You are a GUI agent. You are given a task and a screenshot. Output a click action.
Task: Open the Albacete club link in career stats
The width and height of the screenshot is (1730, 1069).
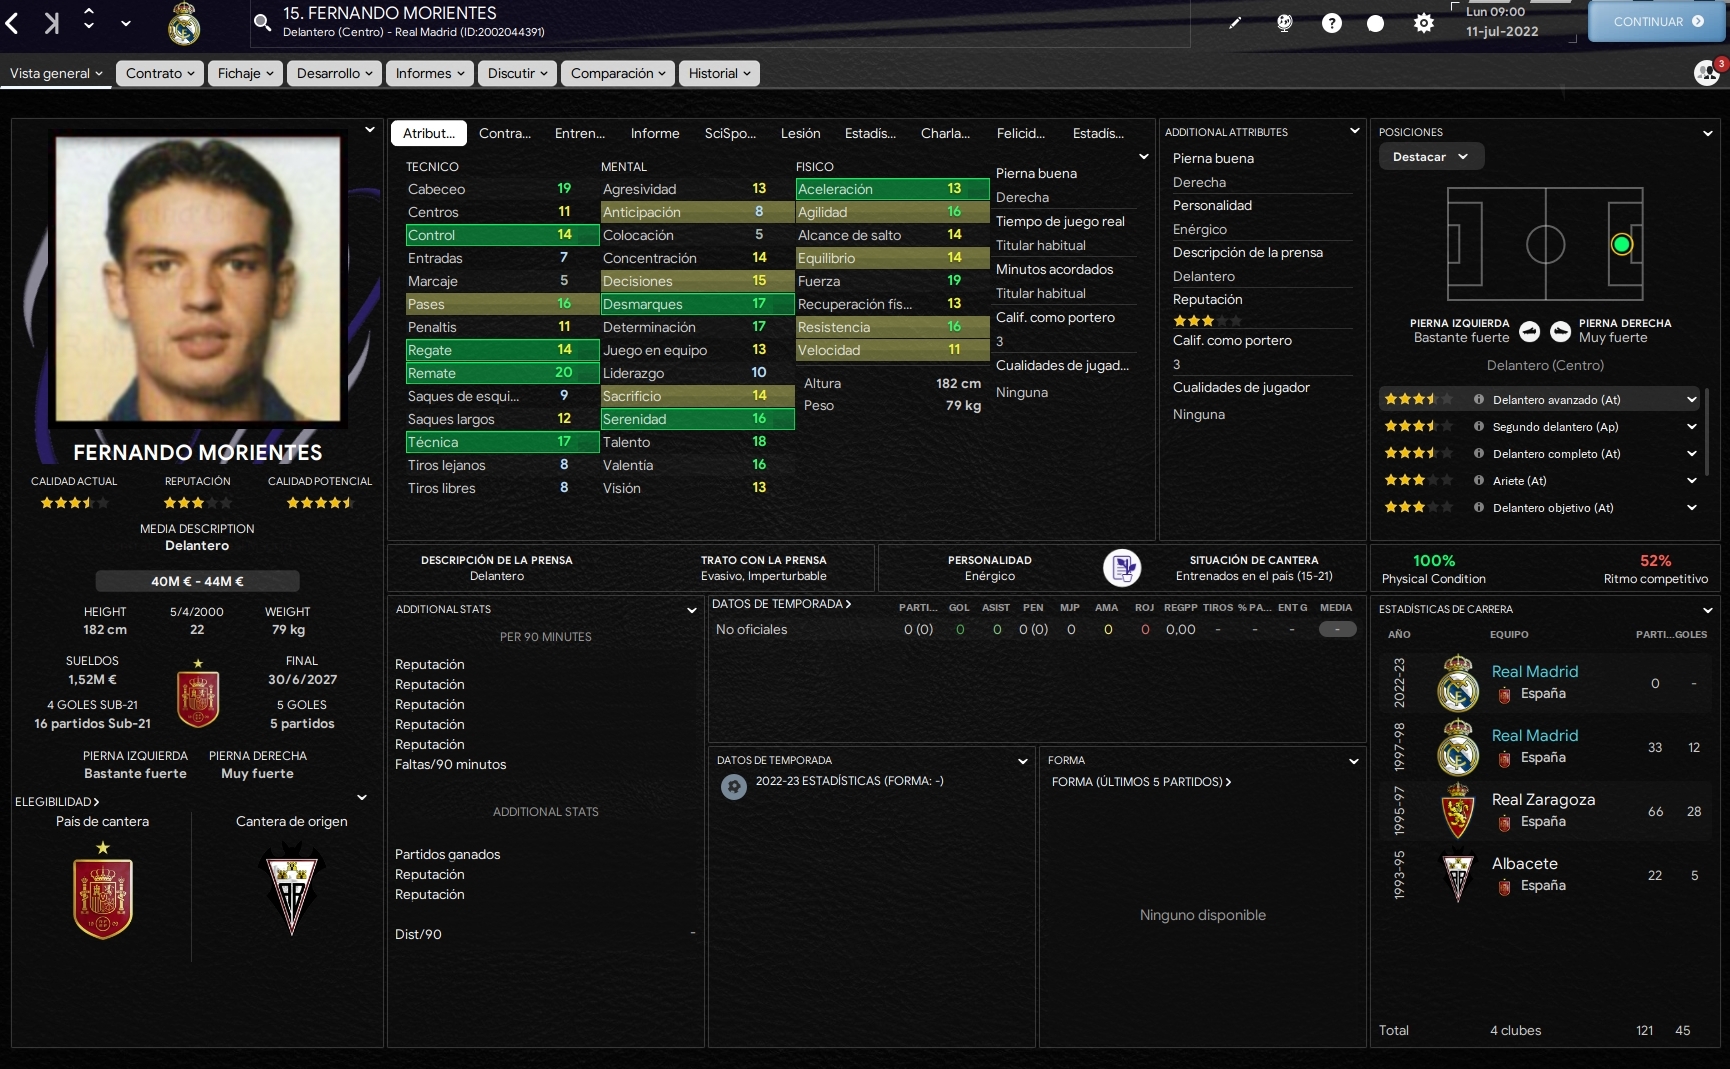point(1525,864)
